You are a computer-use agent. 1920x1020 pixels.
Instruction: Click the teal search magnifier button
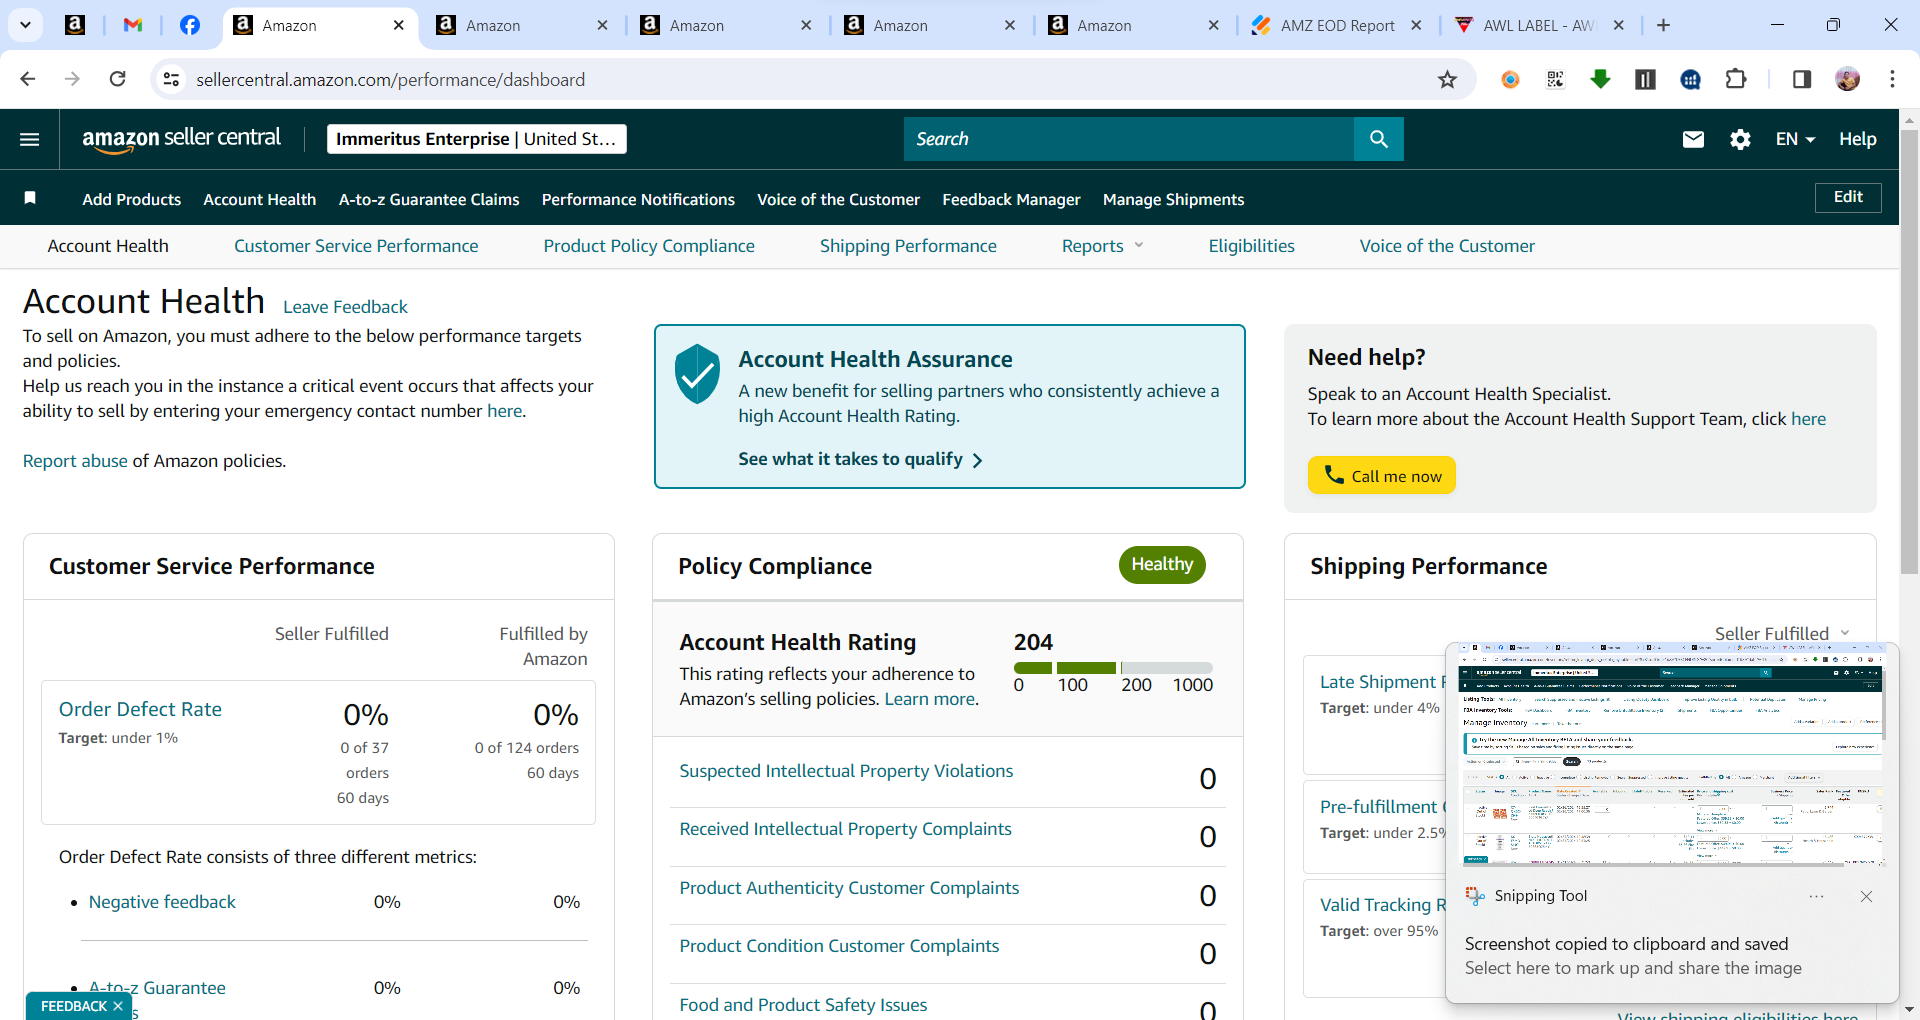(x=1378, y=139)
